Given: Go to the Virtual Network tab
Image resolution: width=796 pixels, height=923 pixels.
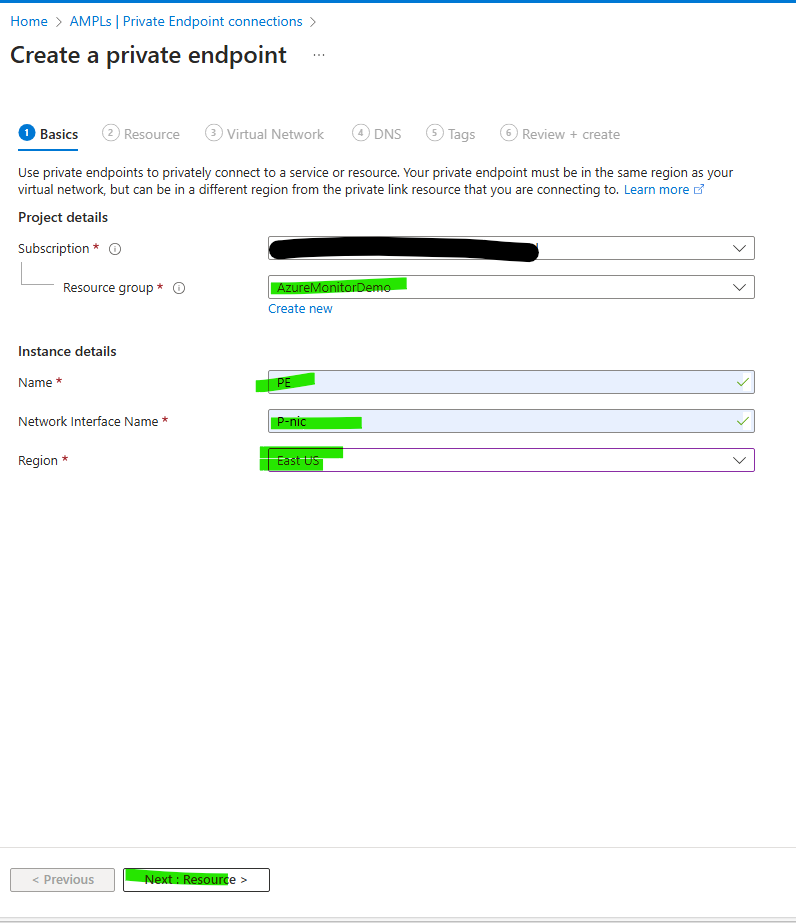Looking at the screenshot, I should coord(265,134).
